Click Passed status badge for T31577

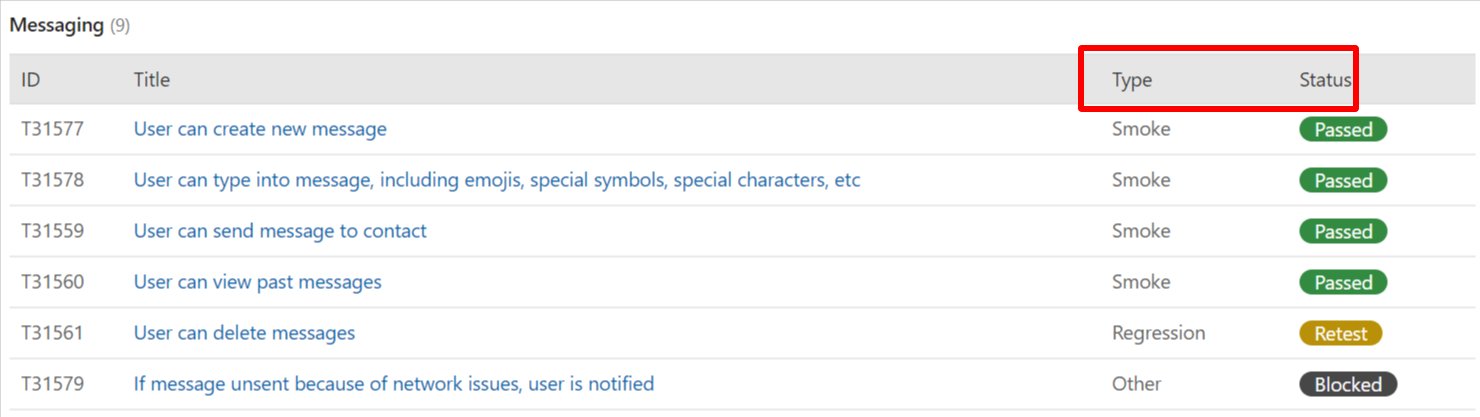(1342, 129)
